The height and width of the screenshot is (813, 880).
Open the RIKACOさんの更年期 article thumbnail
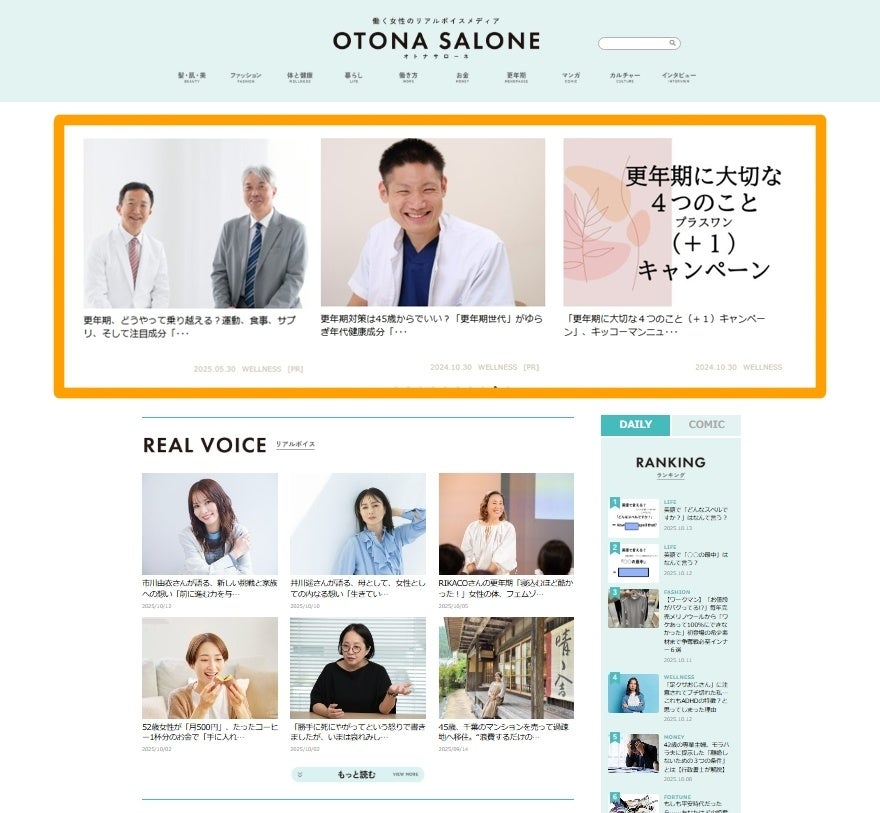[506, 523]
